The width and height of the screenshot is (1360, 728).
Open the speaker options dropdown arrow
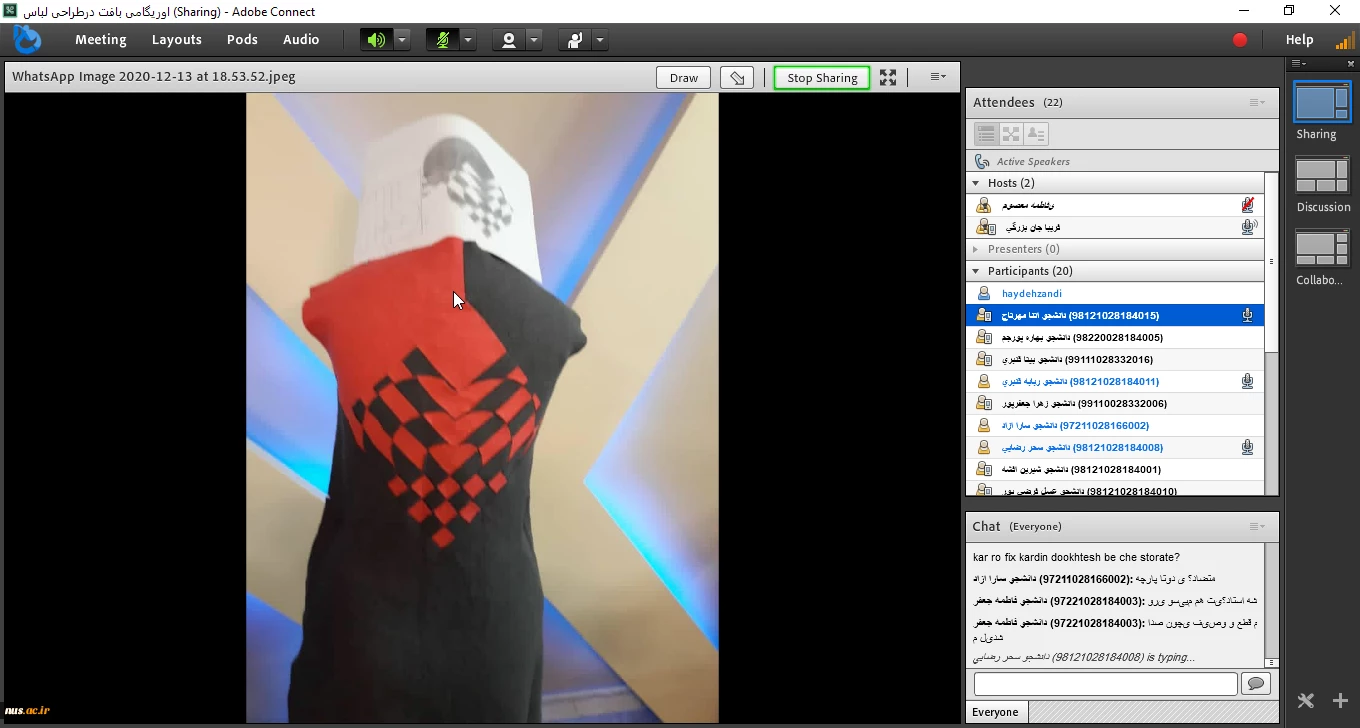402,40
